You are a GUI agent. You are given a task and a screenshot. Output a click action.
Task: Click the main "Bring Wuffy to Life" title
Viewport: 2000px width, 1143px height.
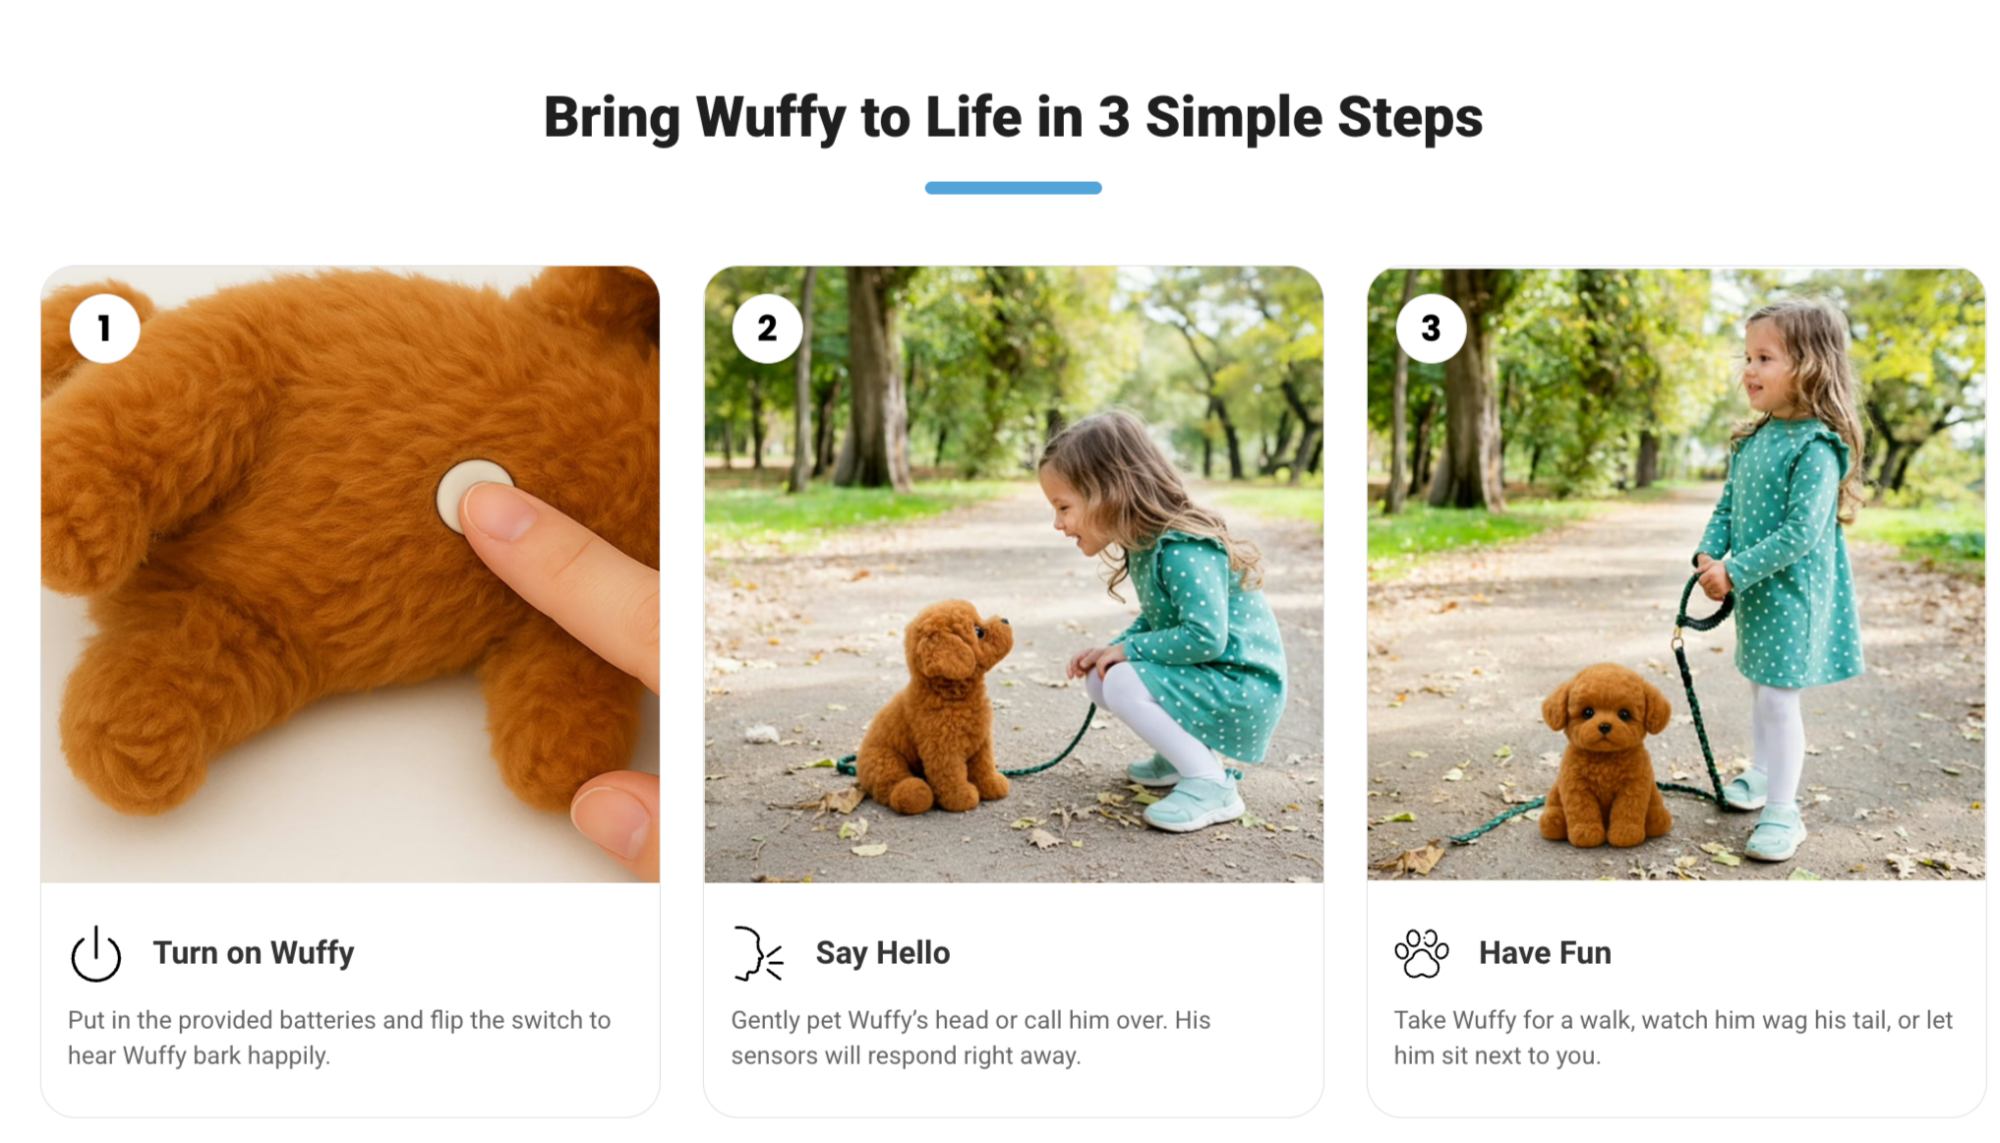(1013, 117)
